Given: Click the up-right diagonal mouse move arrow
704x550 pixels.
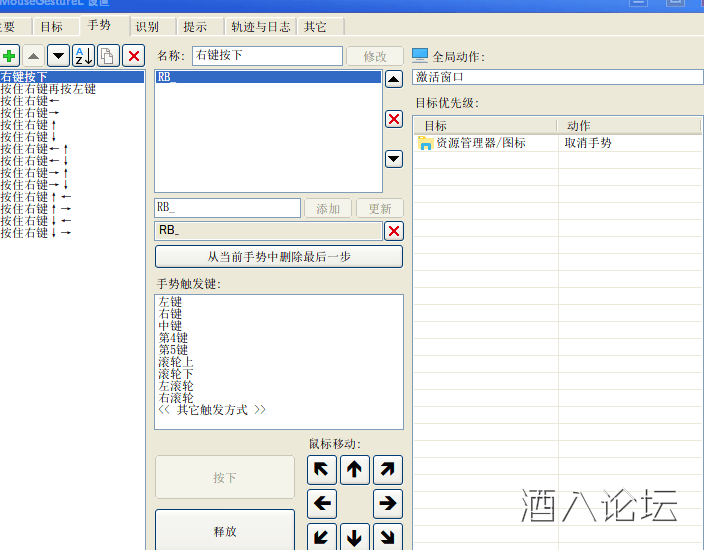Looking at the screenshot, I should point(388,469).
